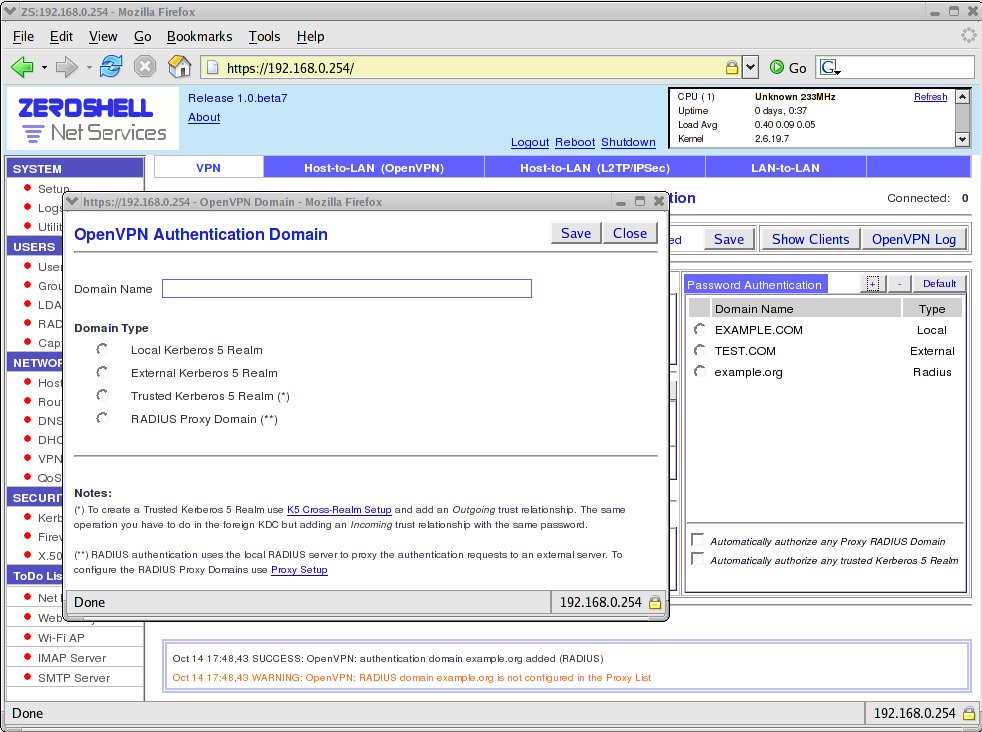Click the green Back arrow icon
The height and width of the screenshot is (732, 982).
pyautogui.click(x=23, y=66)
